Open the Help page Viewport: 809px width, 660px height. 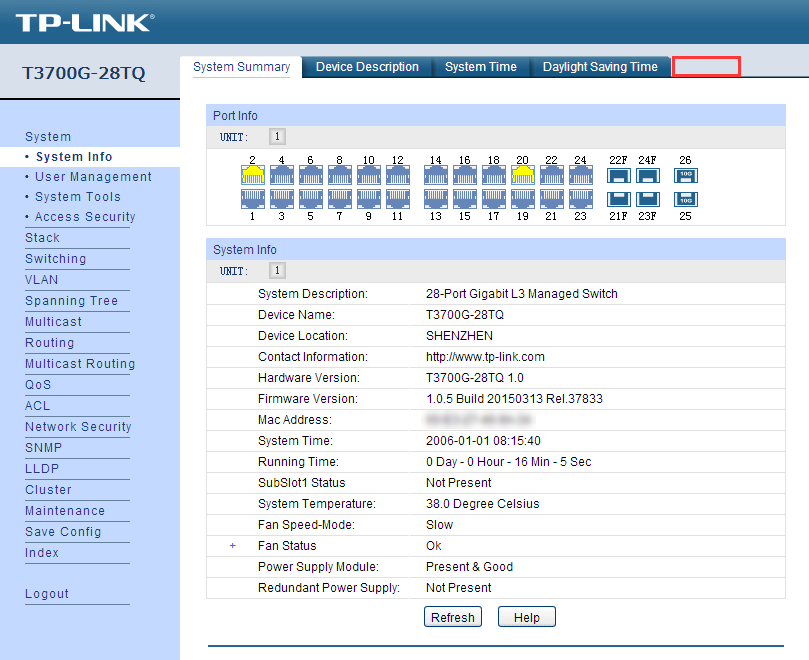pyautogui.click(x=526, y=616)
